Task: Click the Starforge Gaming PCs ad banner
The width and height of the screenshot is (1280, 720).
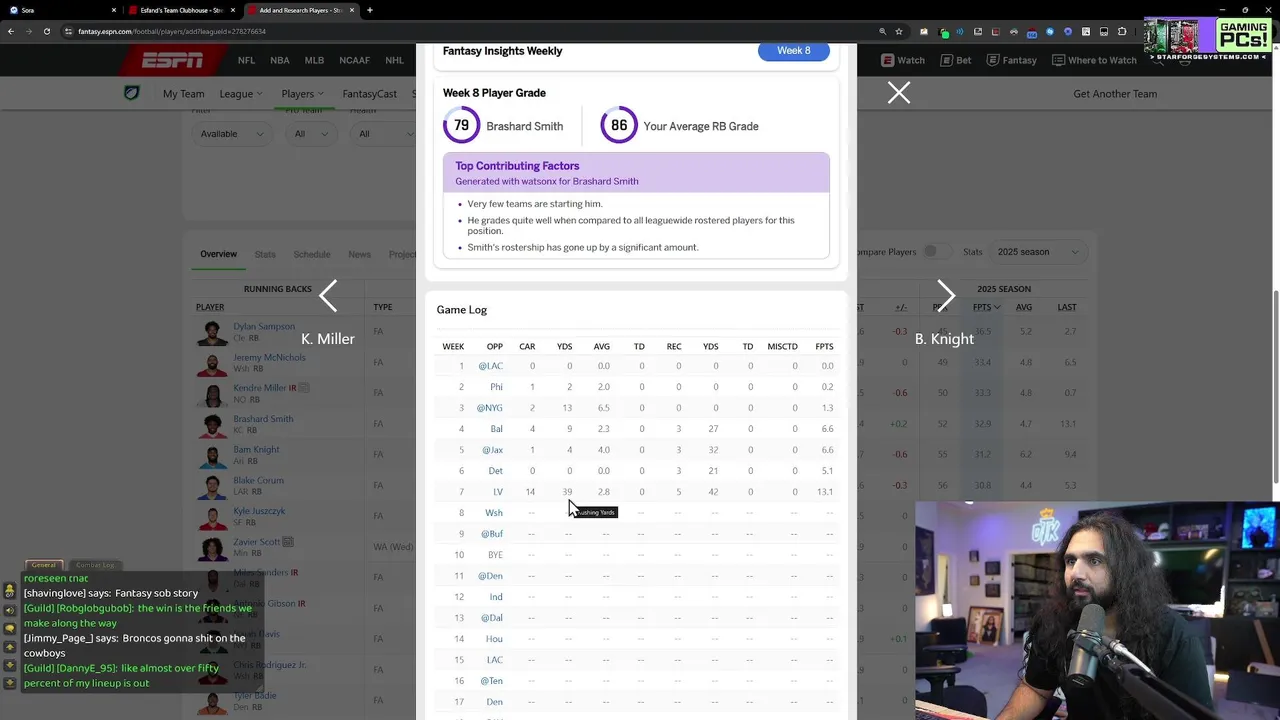Action: 1208,39
